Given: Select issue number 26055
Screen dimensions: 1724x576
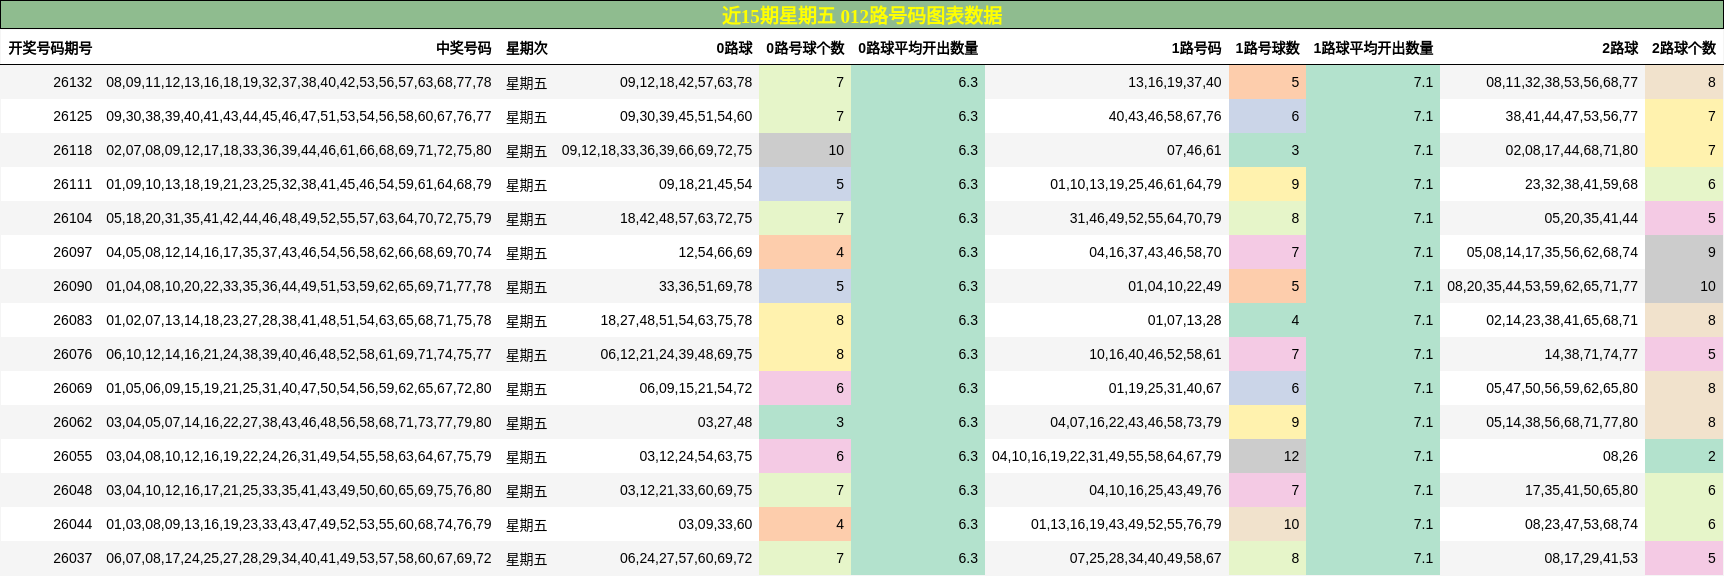Looking at the screenshot, I should pyautogui.click(x=72, y=456).
